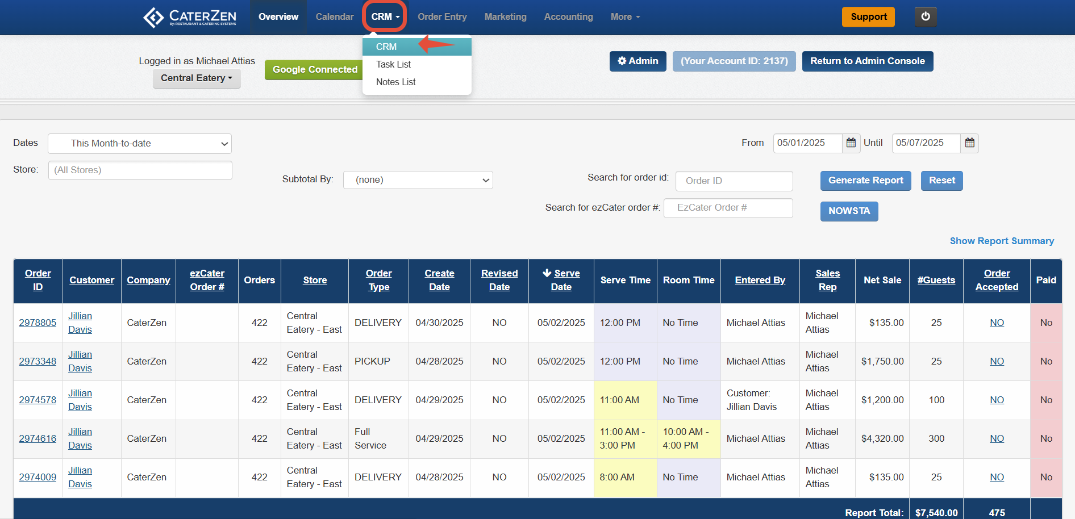1075x519 pixels.
Task: Sort by ezCater Order # header
Action: 207,280
